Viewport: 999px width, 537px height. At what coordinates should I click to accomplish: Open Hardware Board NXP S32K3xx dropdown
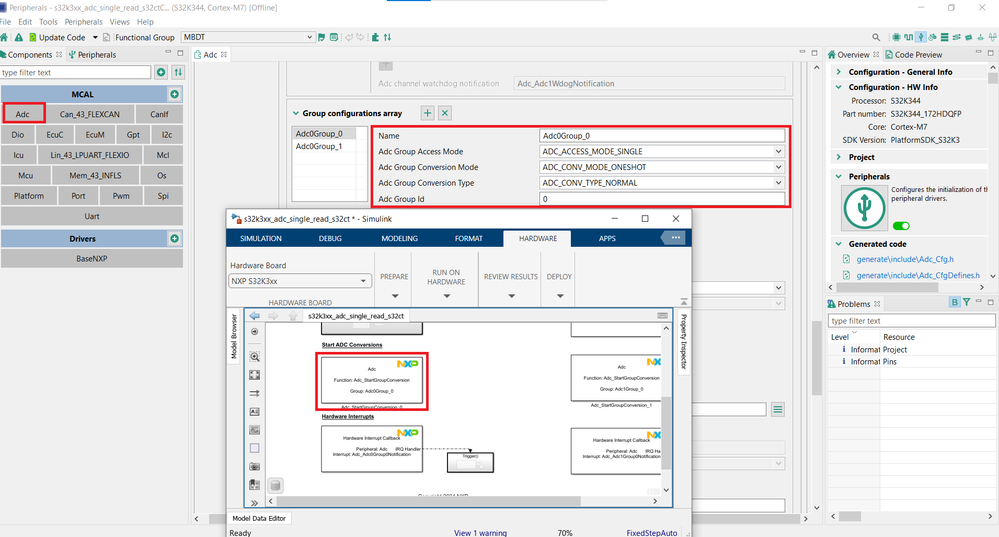coord(364,281)
